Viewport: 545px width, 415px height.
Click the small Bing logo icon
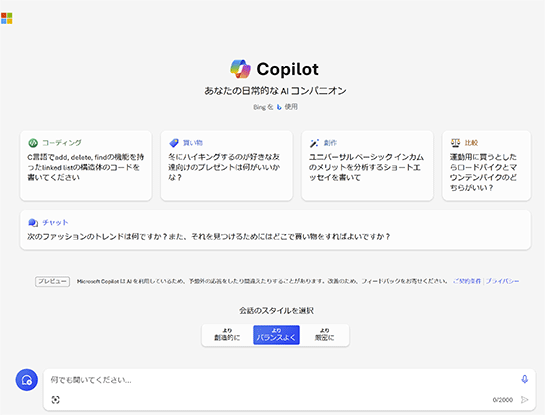(279, 107)
